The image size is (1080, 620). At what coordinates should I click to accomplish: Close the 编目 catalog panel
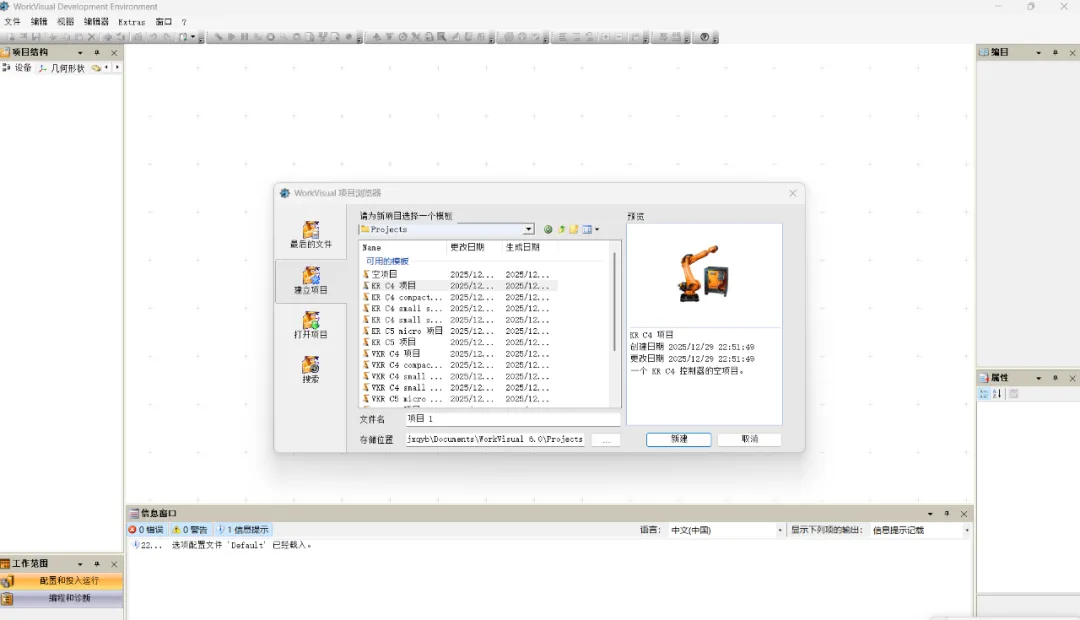tap(1072, 52)
